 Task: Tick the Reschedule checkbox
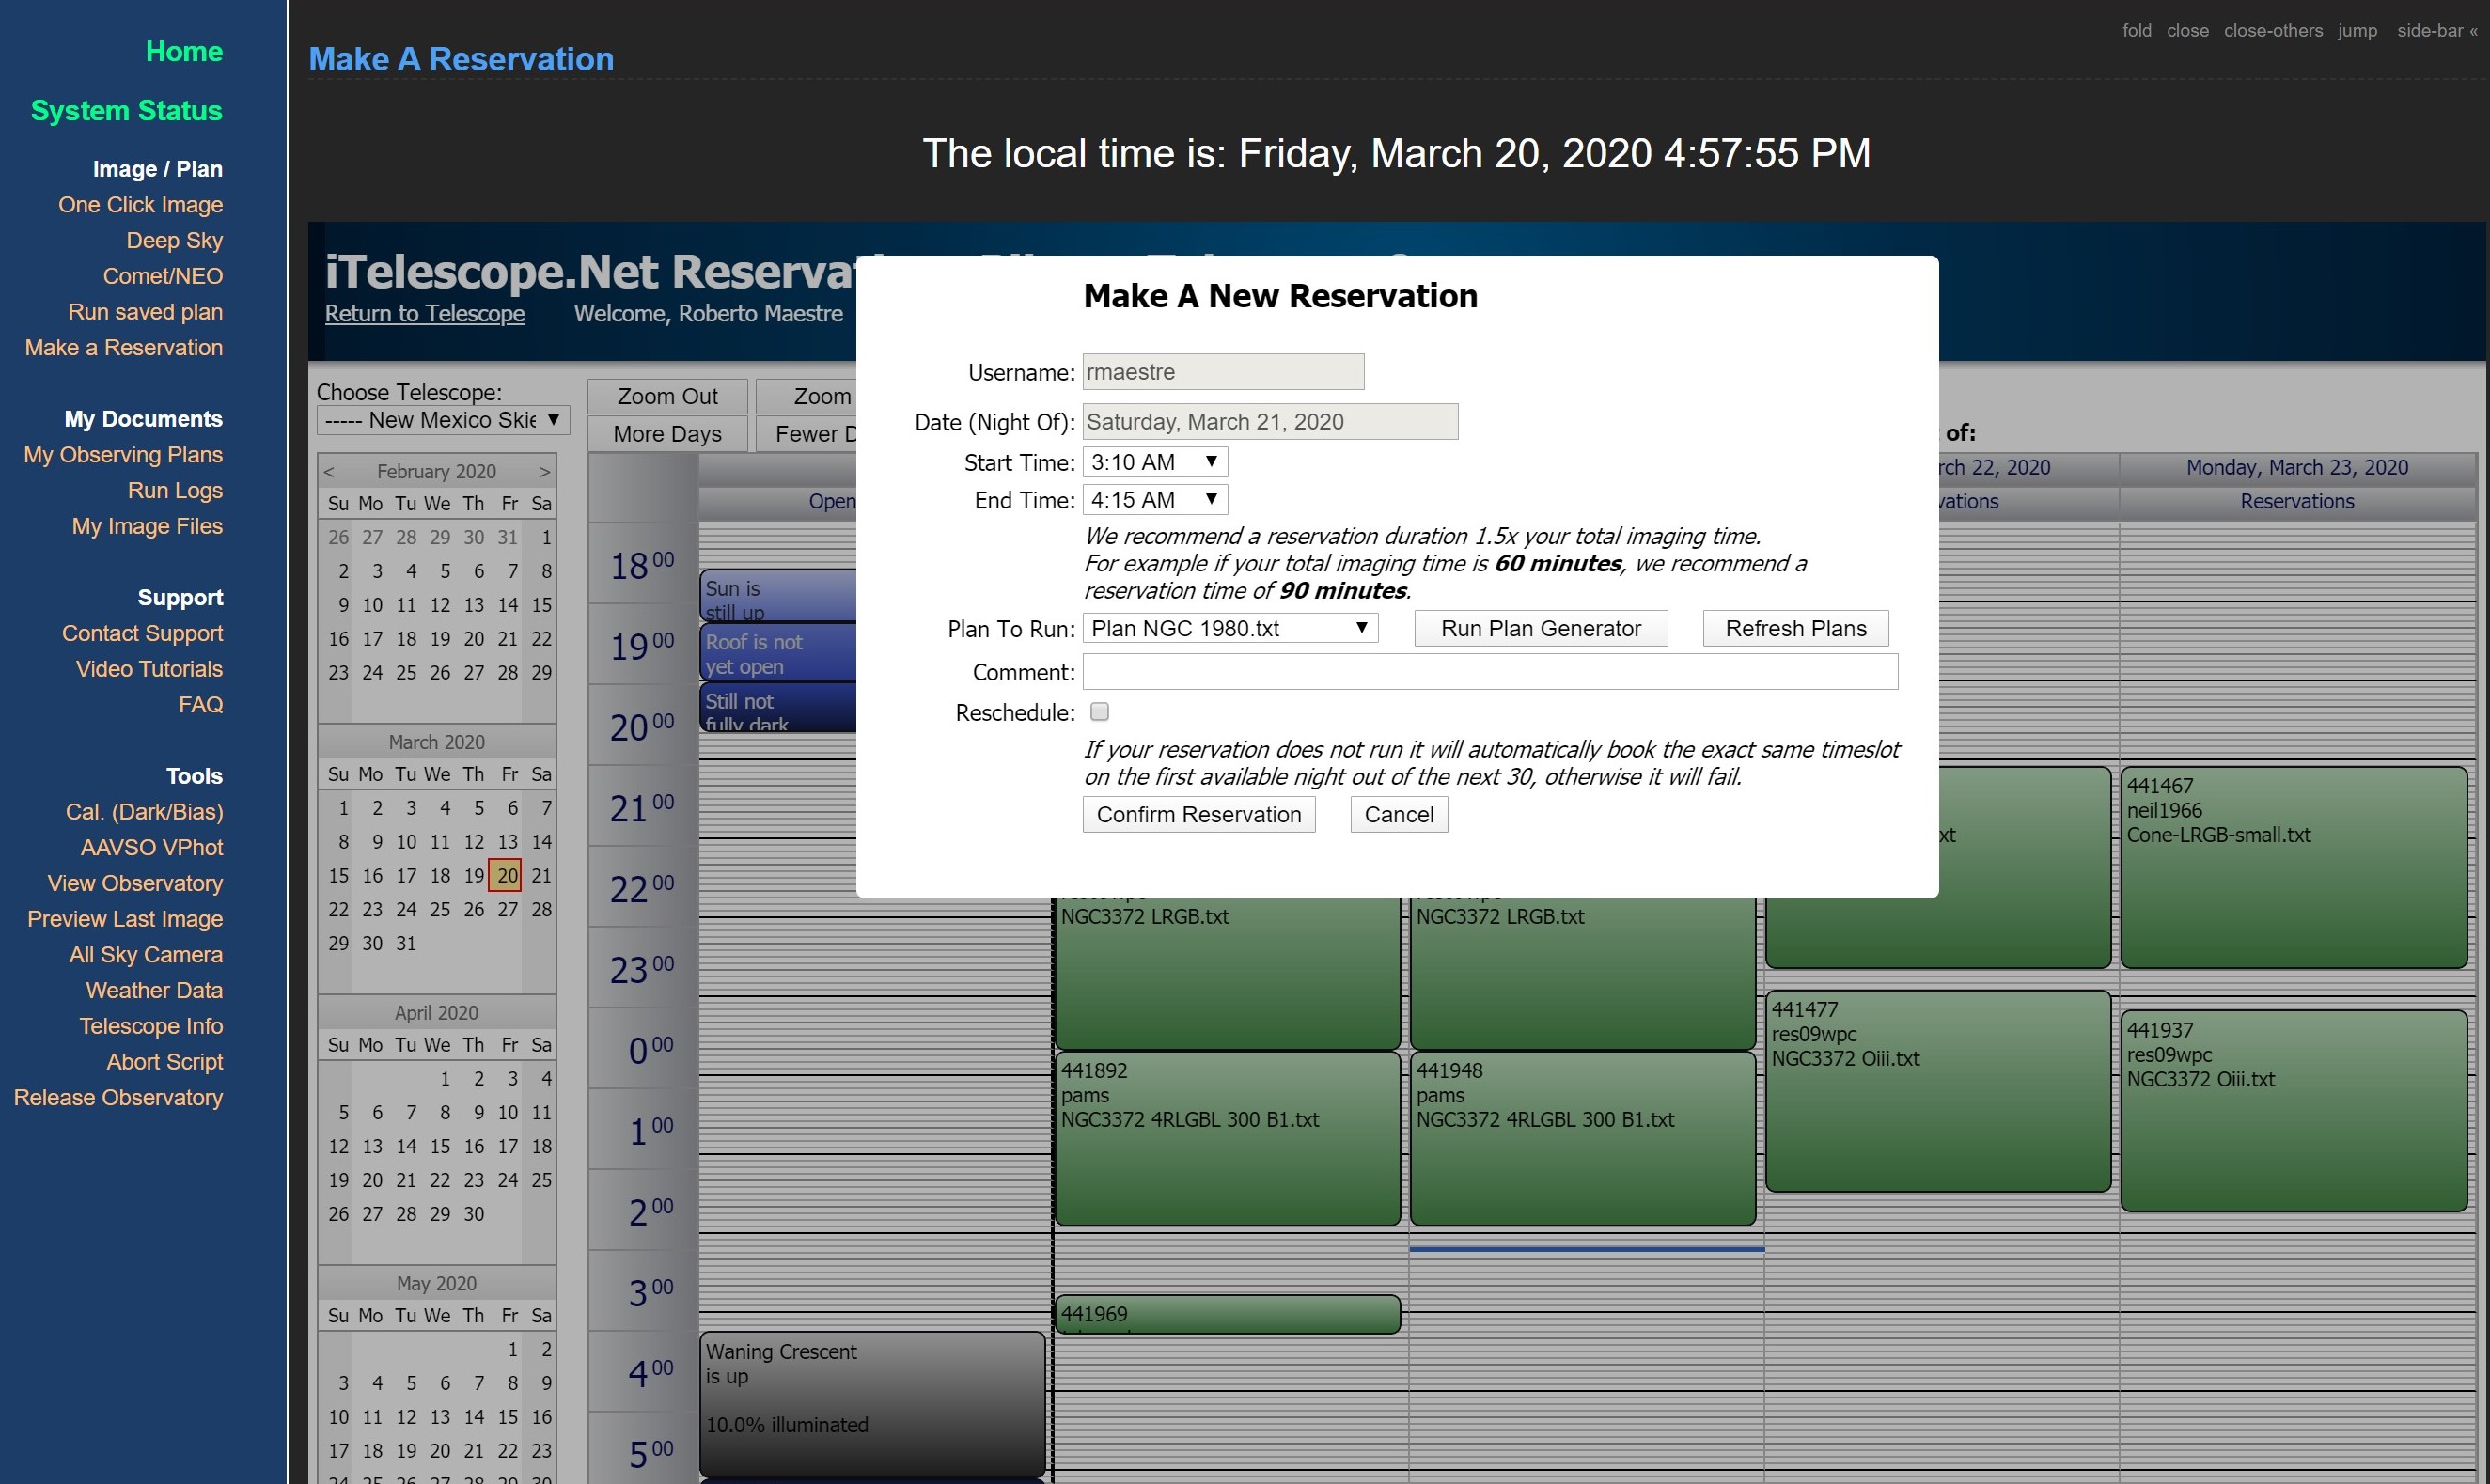(x=1099, y=712)
